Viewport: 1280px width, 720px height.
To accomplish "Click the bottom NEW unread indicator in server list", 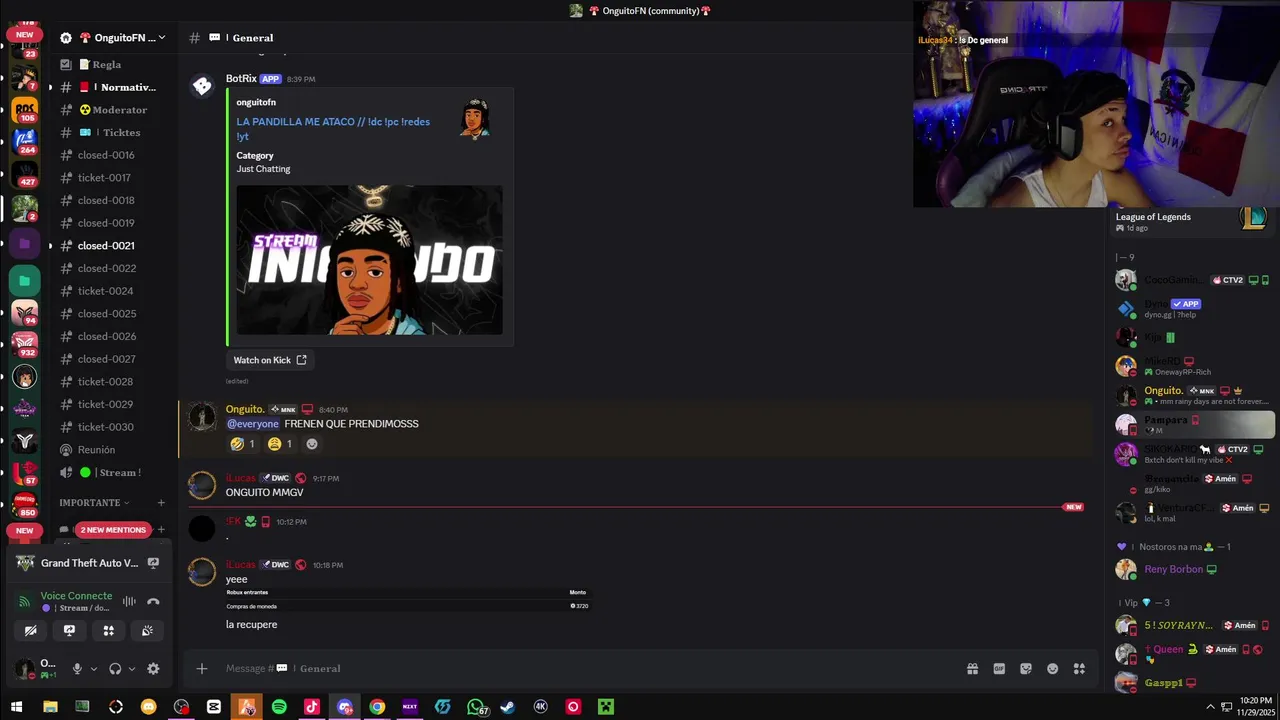I will point(24,530).
